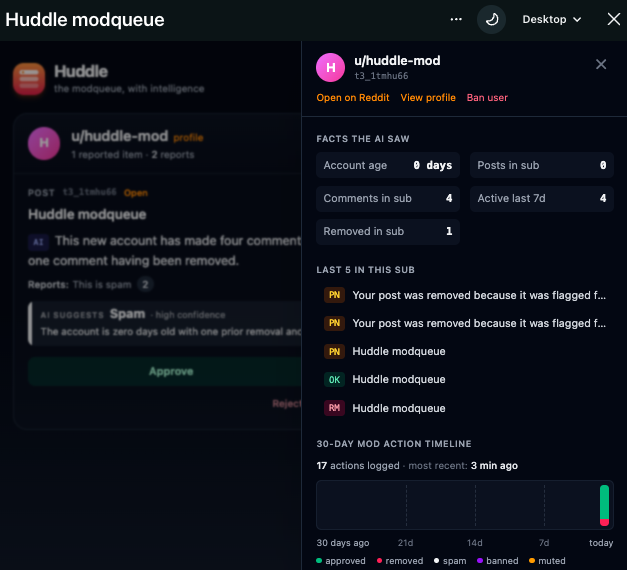Click the muted legend orange dot

click(x=532, y=561)
